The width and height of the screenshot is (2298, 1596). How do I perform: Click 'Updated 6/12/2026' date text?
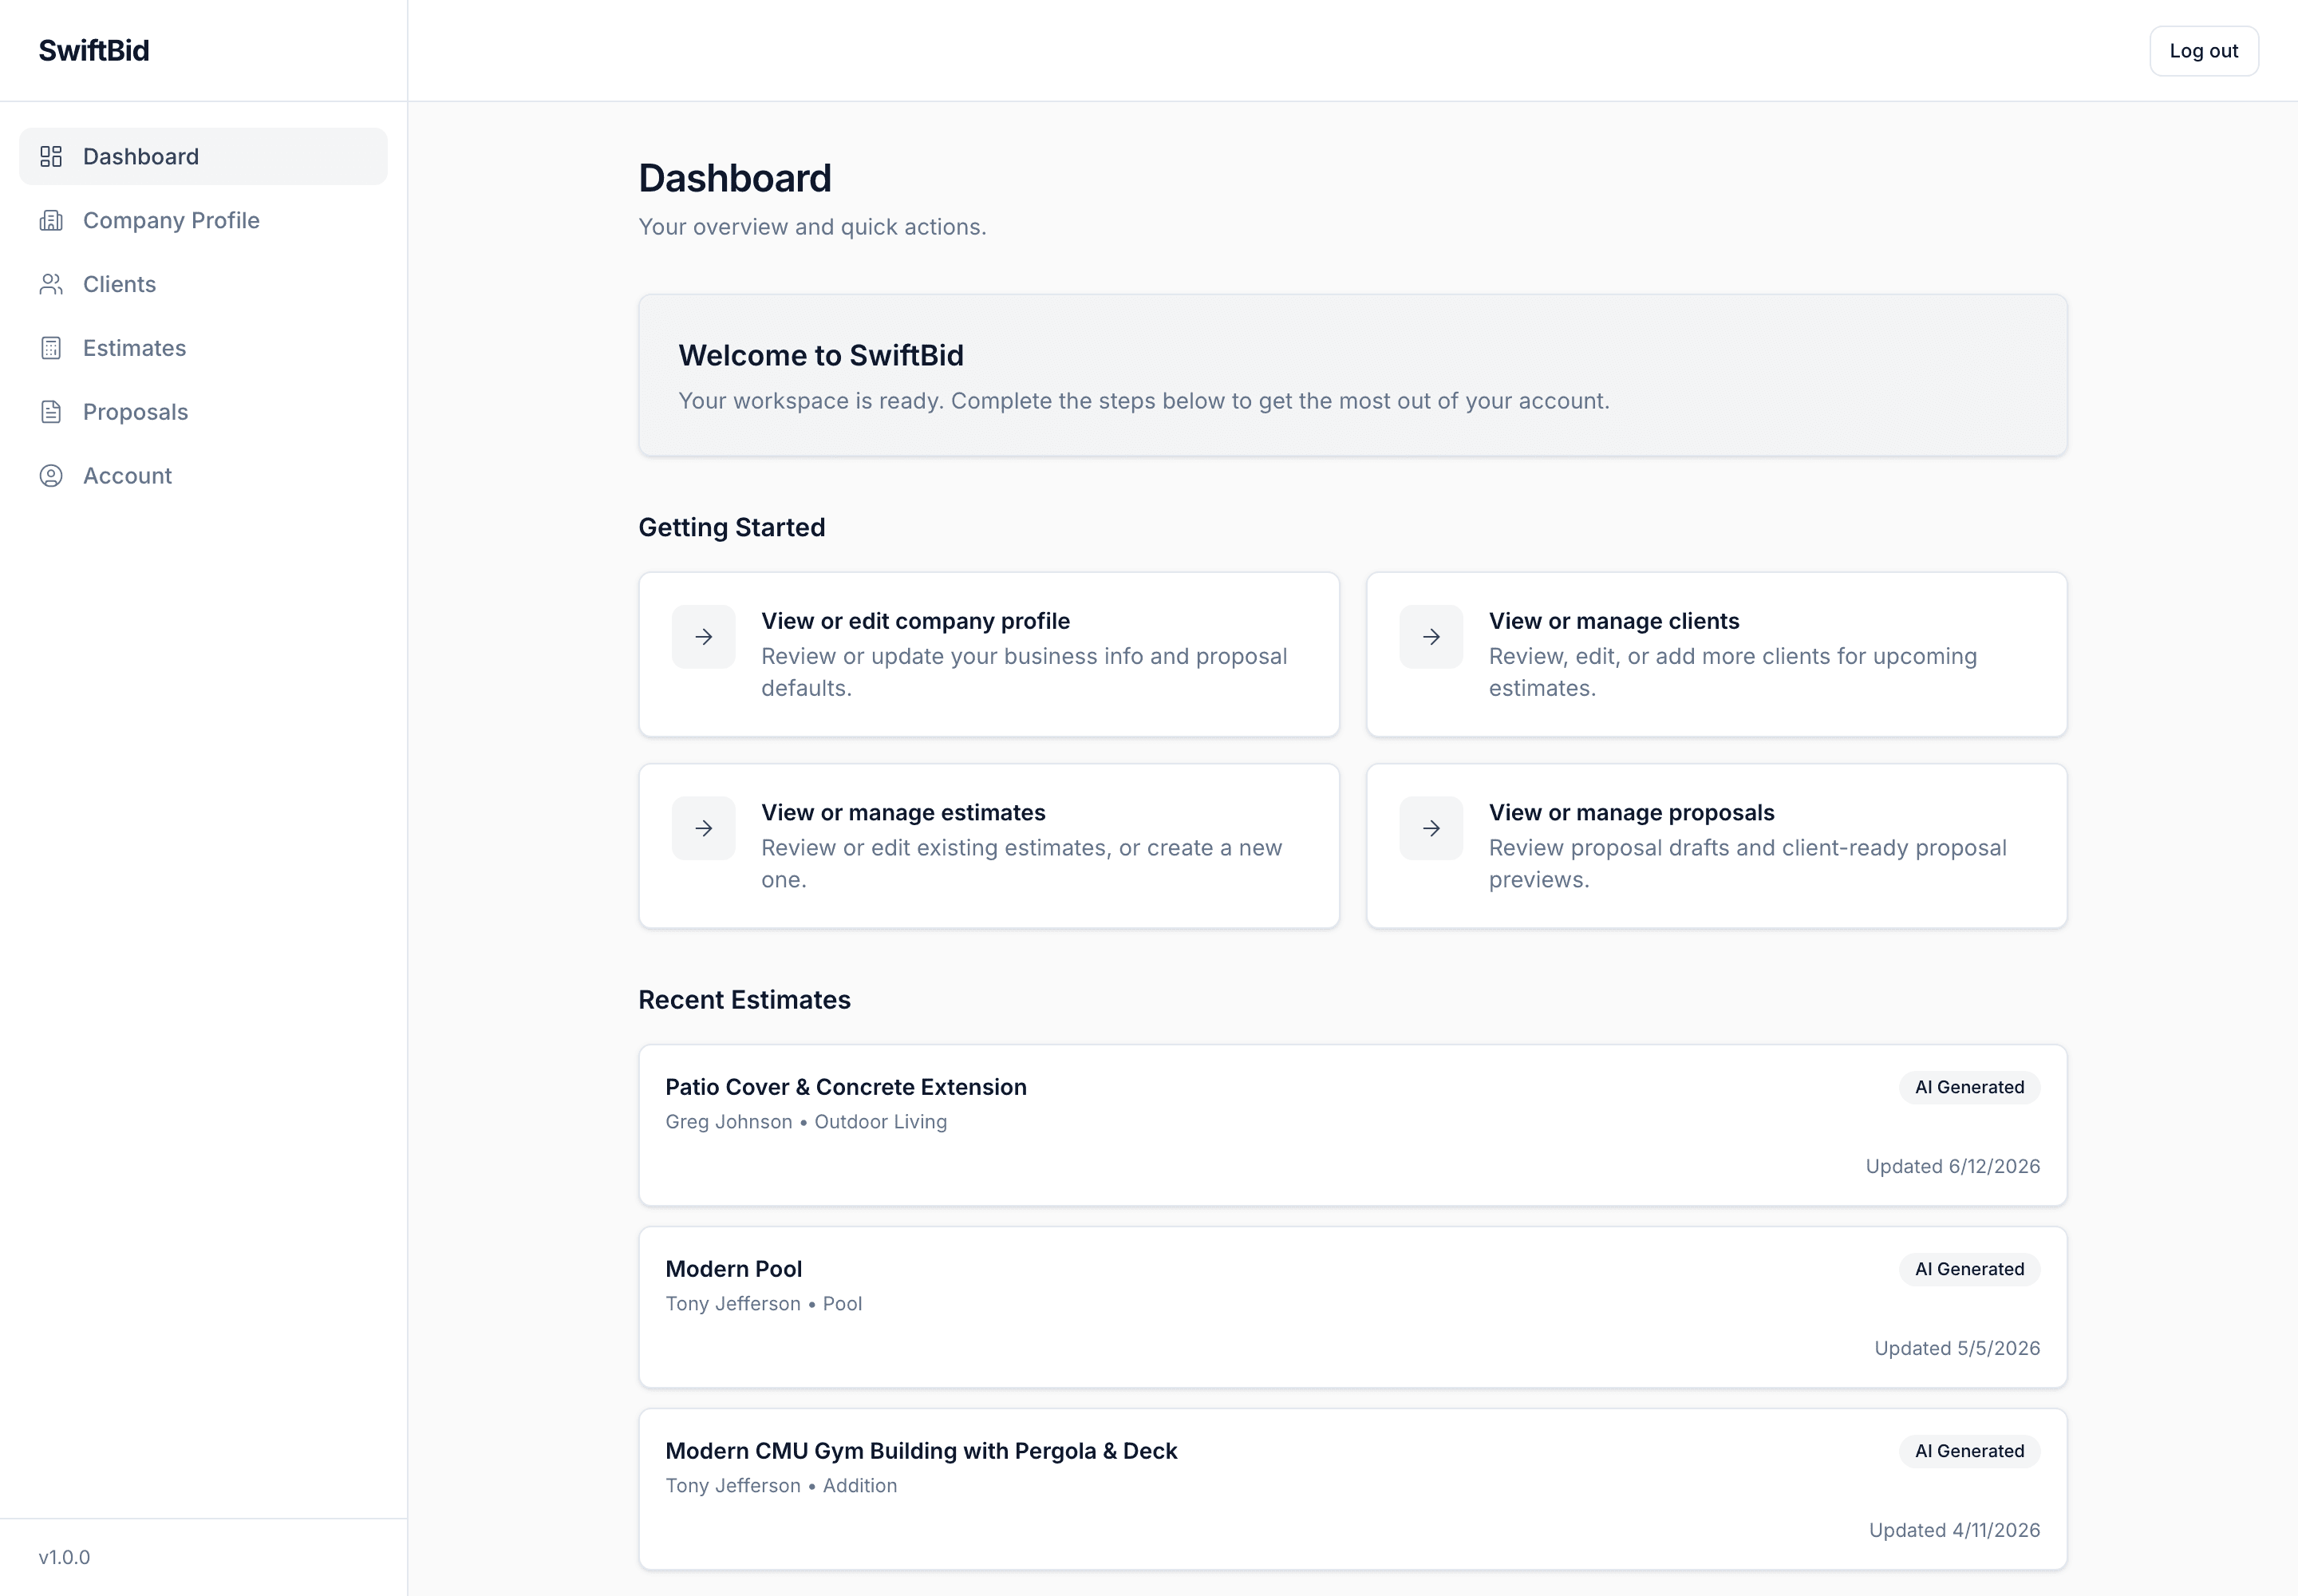click(x=1953, y=1166)
